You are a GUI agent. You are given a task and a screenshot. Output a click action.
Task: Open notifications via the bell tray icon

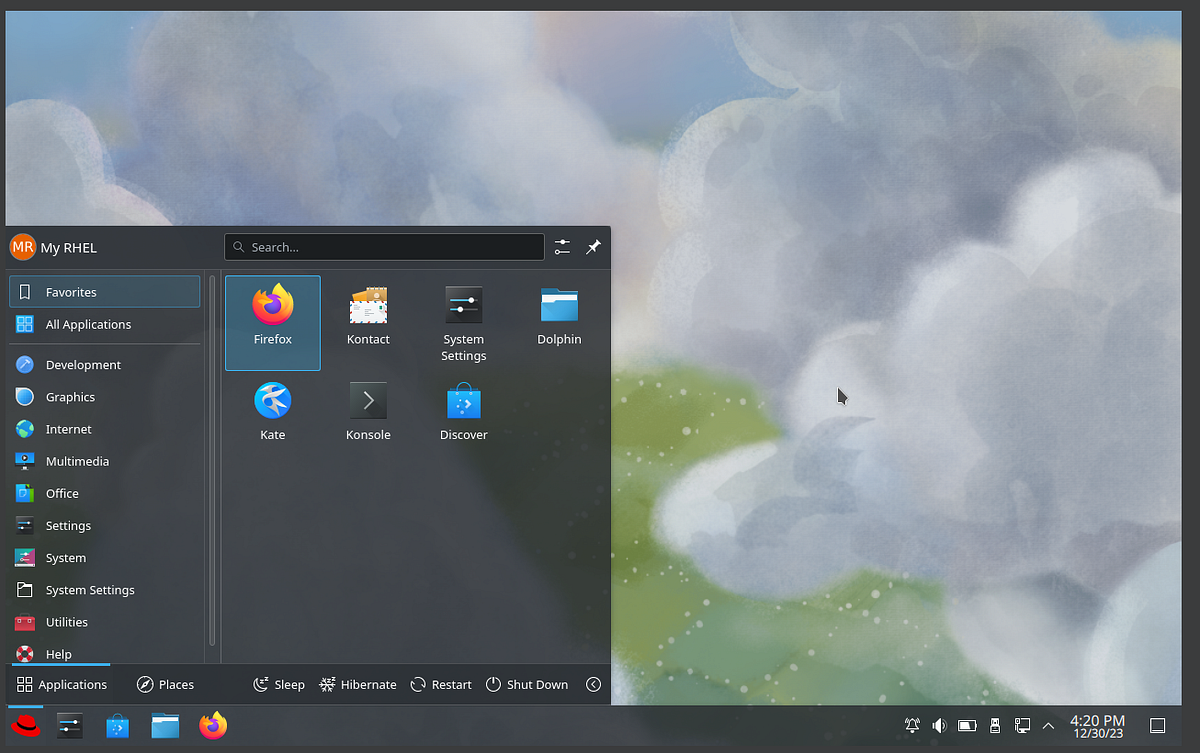(911, 725)
